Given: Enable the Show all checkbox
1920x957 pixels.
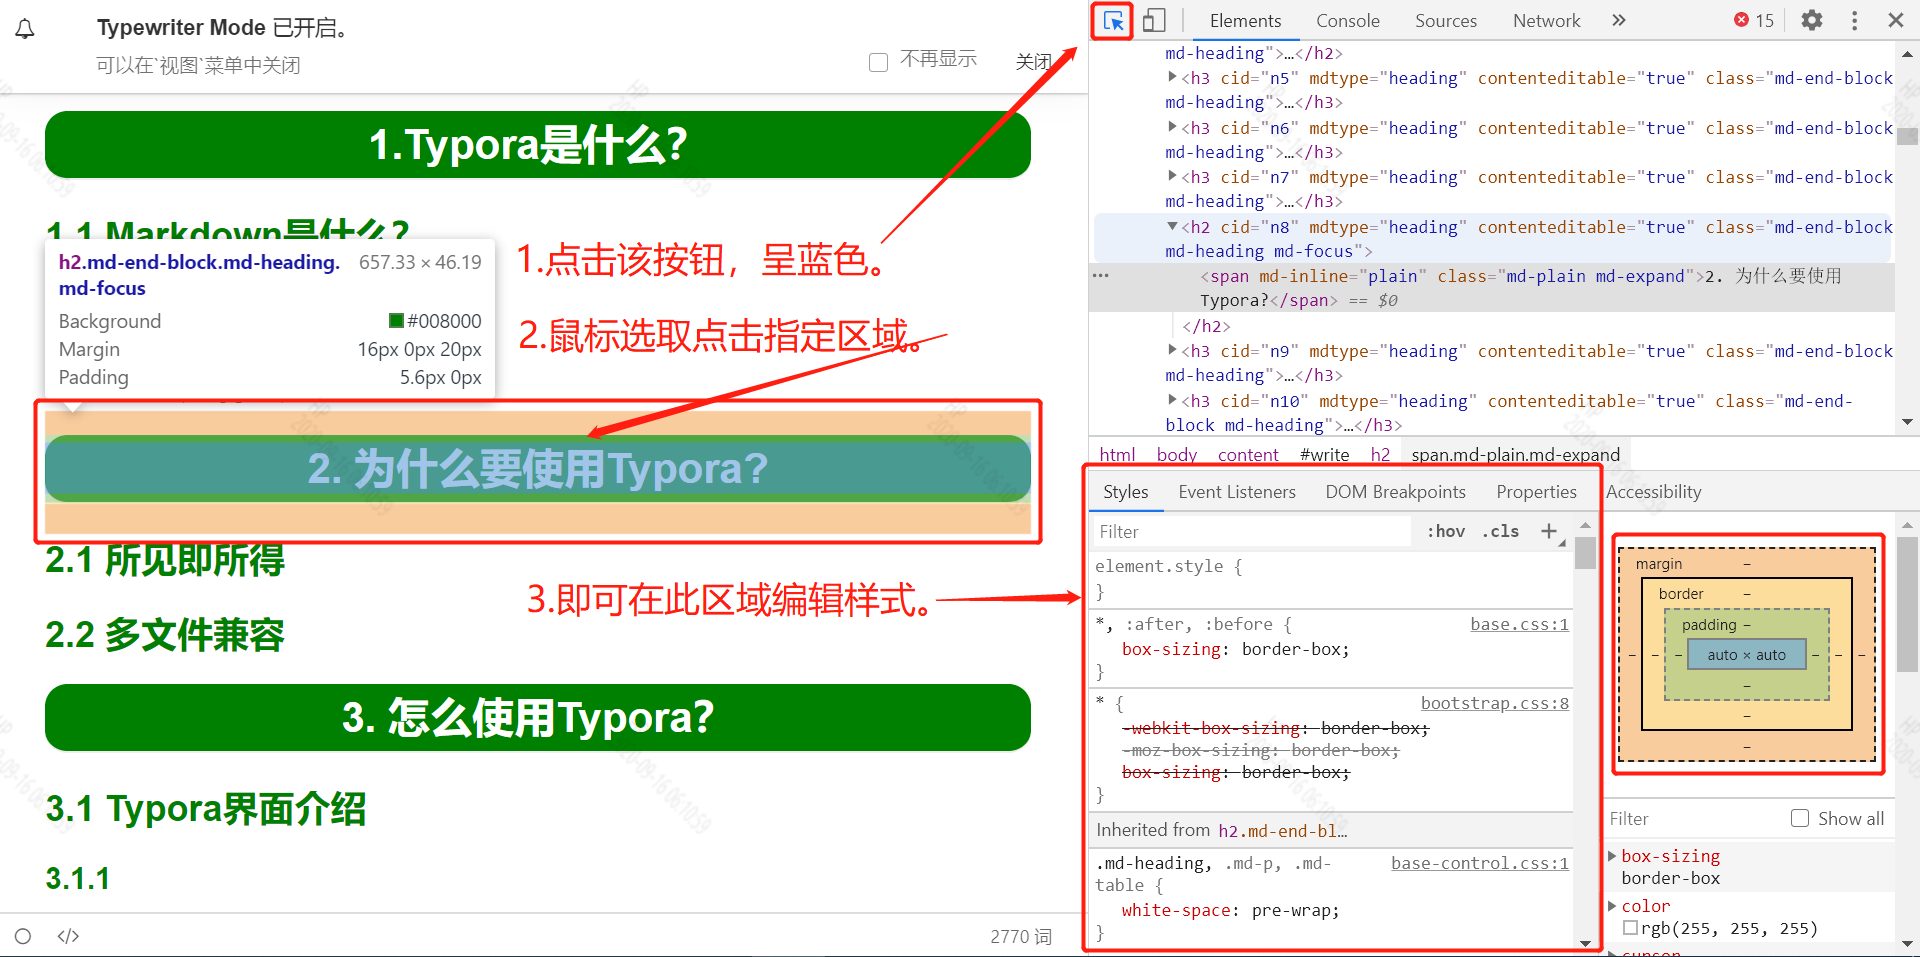Looking at the screenshot, I should pyautogui.click(x=1800, y=818).
